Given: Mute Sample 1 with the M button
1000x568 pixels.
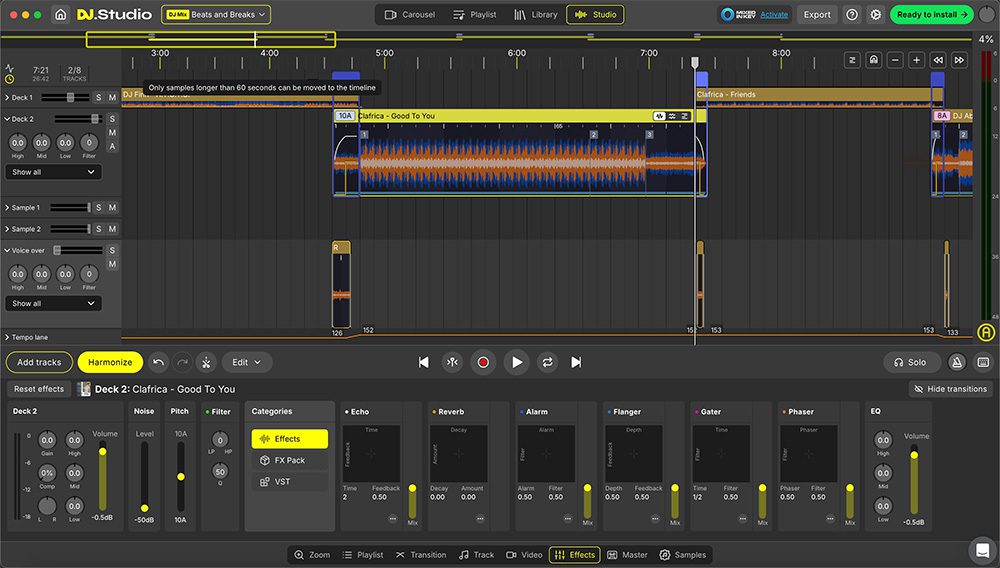Looking at the screenshot, I should coord(112,207).
